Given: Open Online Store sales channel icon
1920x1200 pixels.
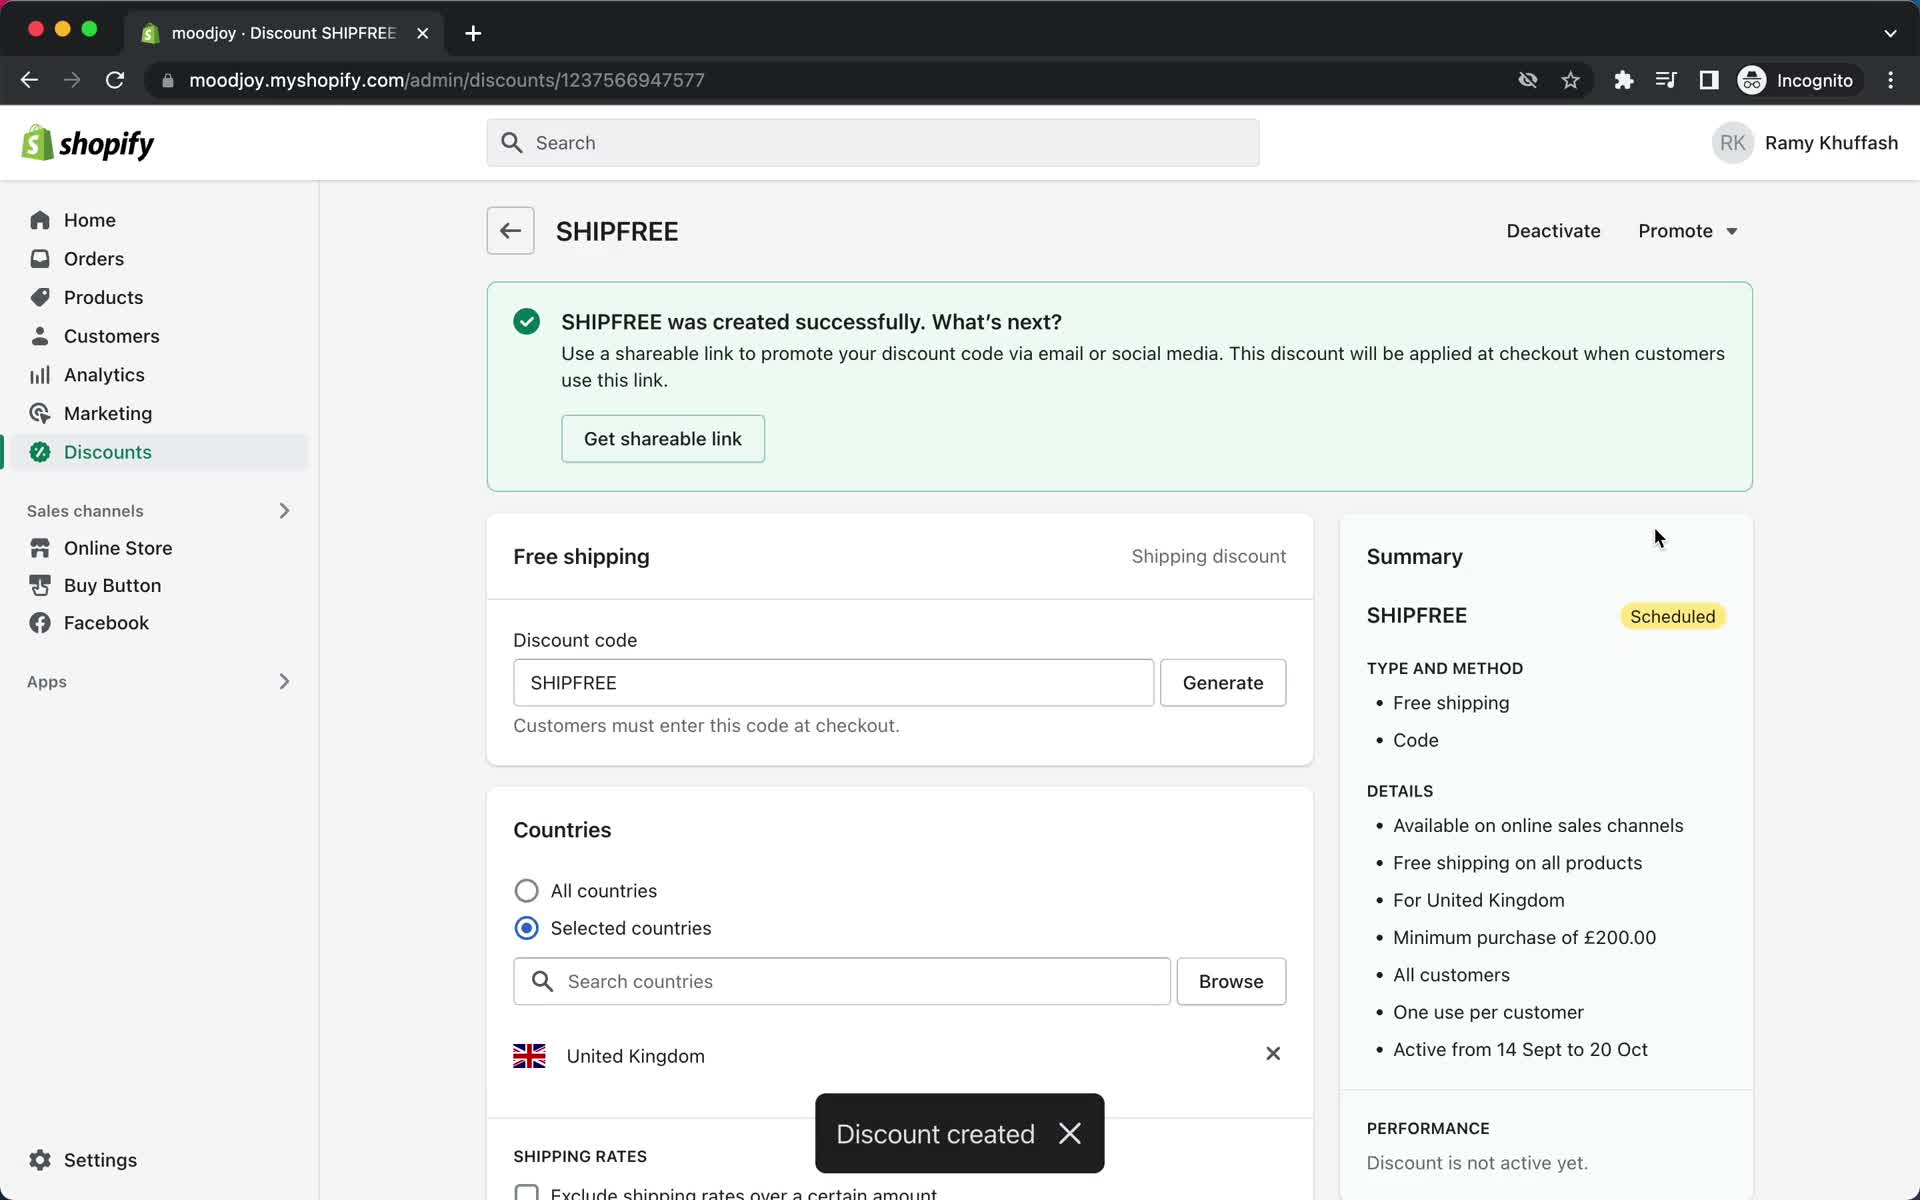Looking at the screenshot, I should (40, 547).
